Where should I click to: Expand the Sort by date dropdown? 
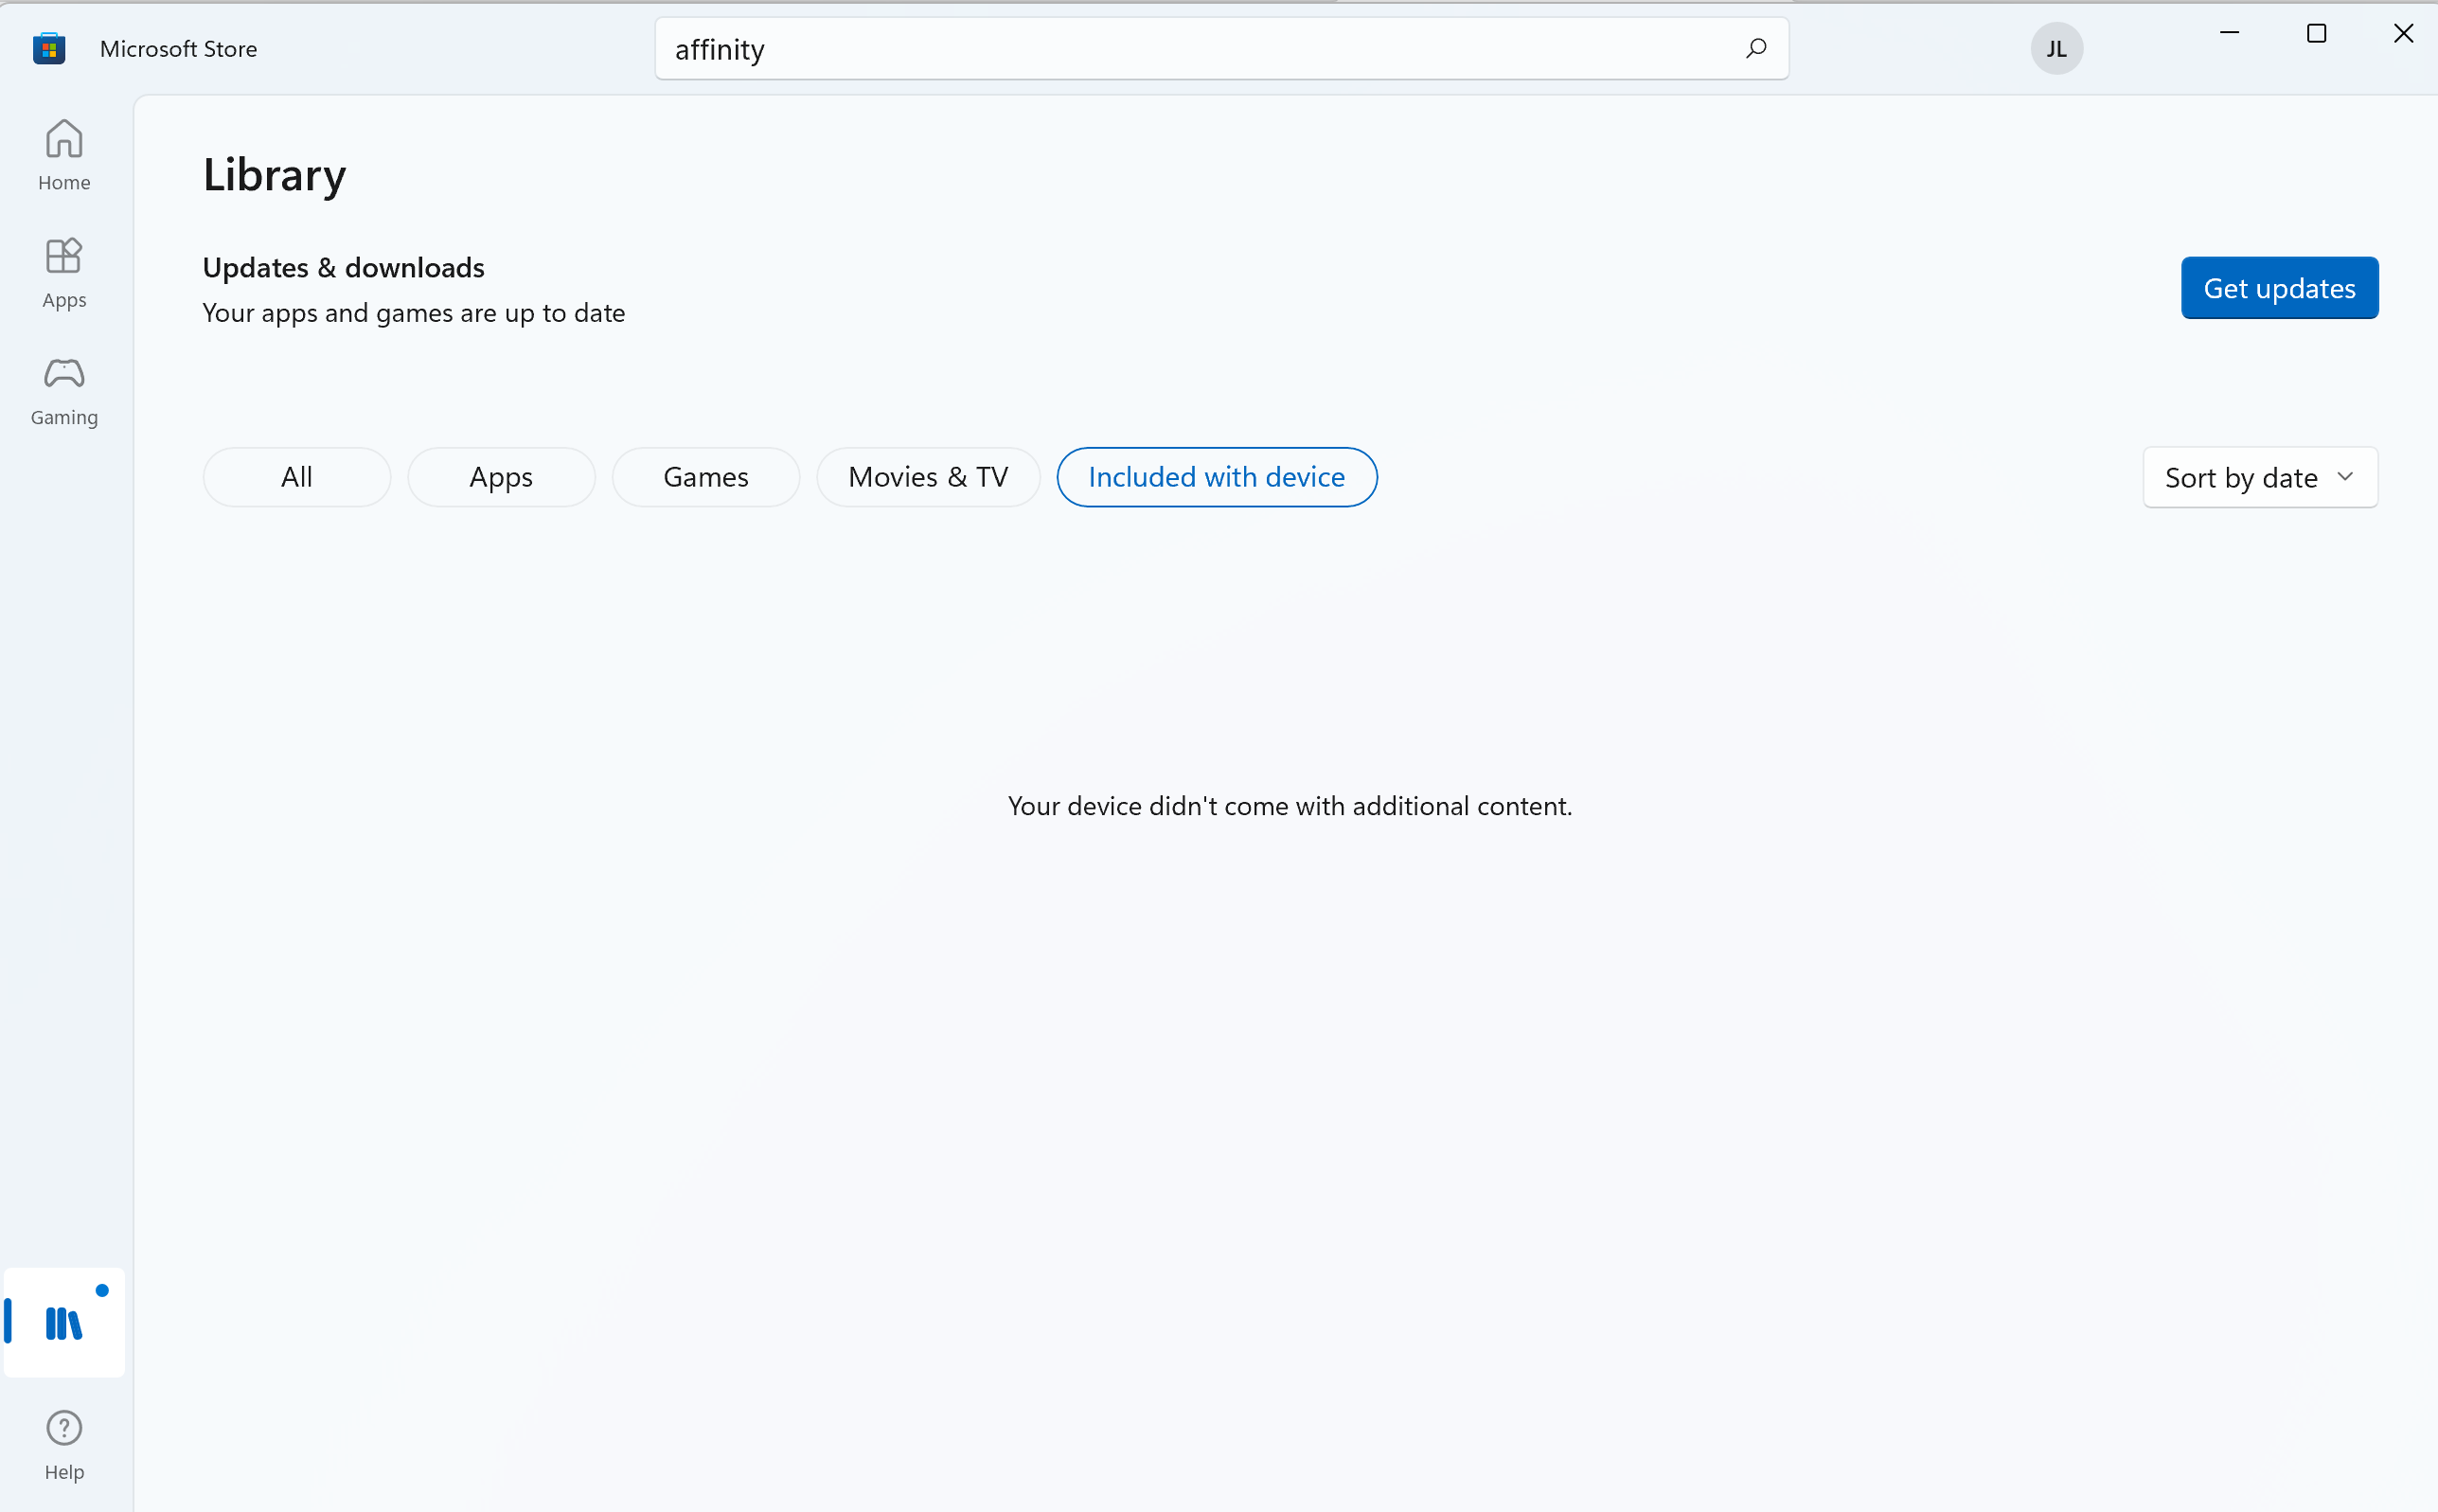(x=2240, y=477)
